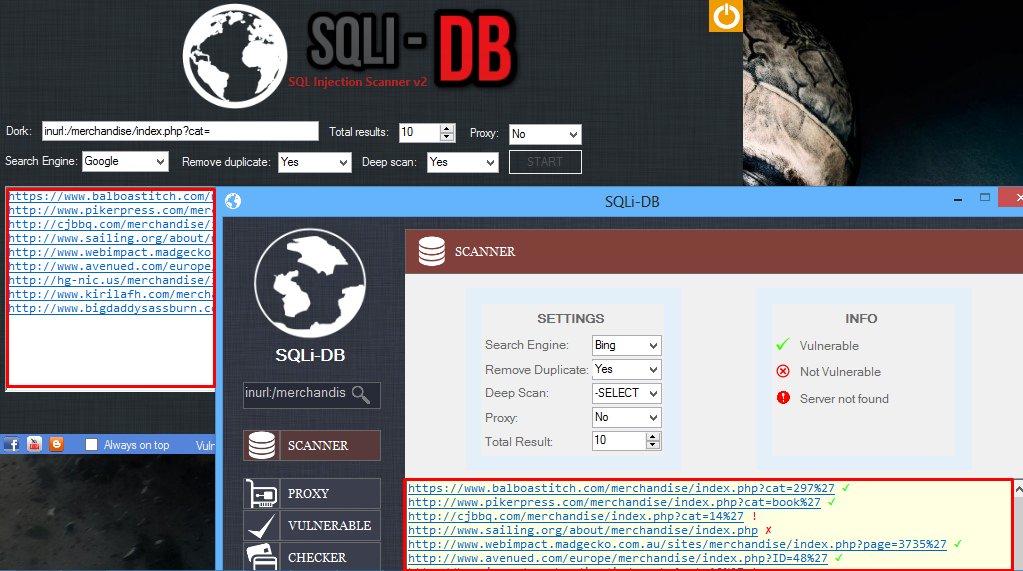Click the VULNERABLE checkmark sidebar icon
The width and height of the screenshot is (1023, 571).
point(262,526)
